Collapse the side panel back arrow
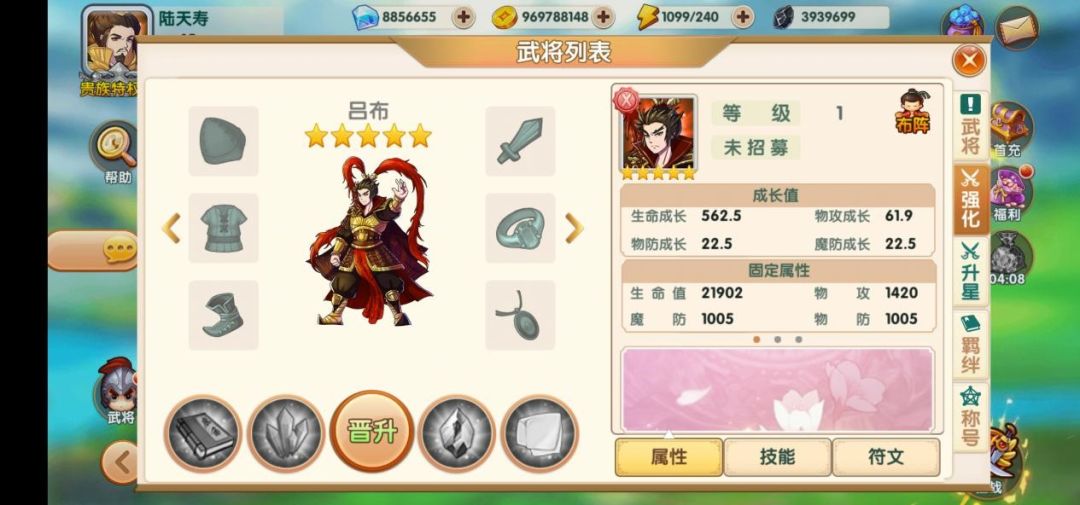 pyautogui.click(x=121, y=462)
